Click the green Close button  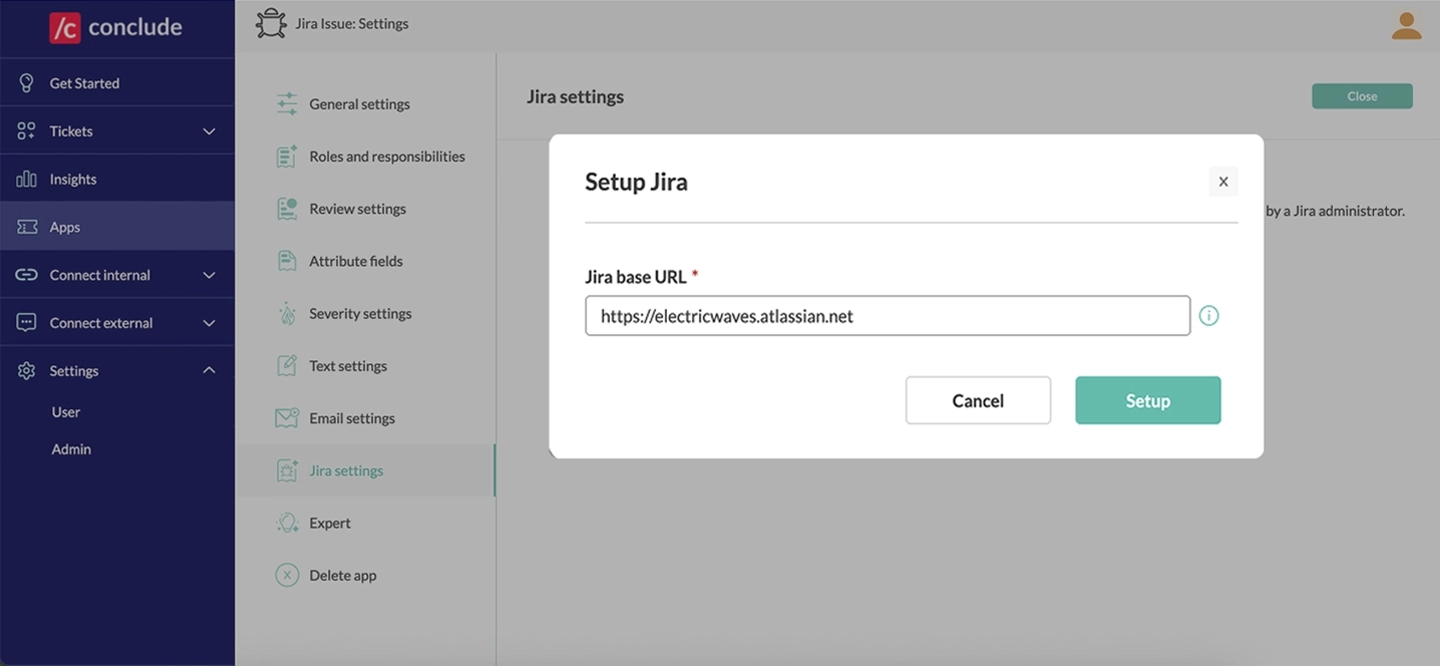point(1362,96)
